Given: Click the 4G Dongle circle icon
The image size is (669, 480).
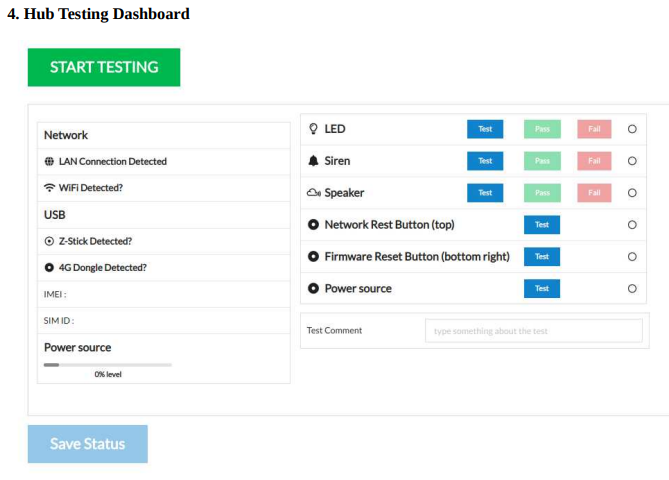Looking at the screenshot, I should click(x=49, y=268).
